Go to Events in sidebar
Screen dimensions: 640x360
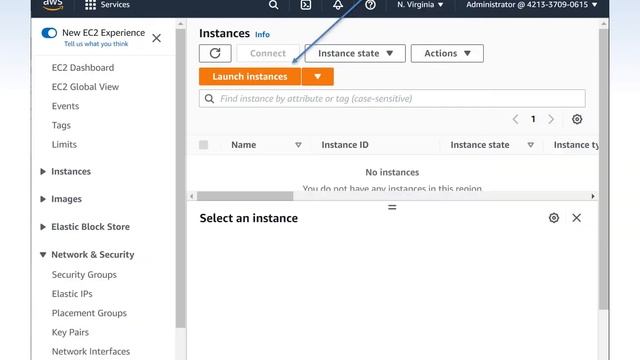click(x=65, y=106)
